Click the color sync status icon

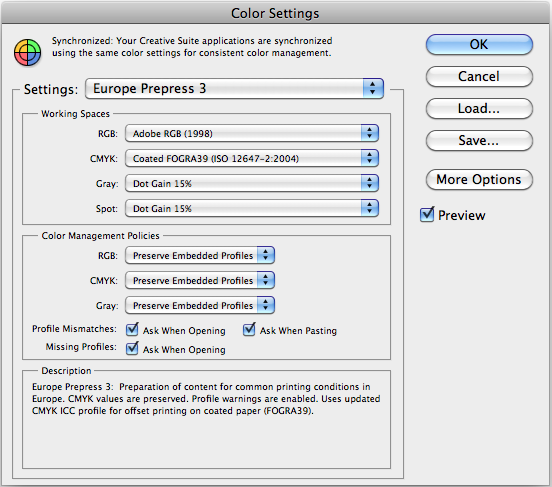pos(27,52)
